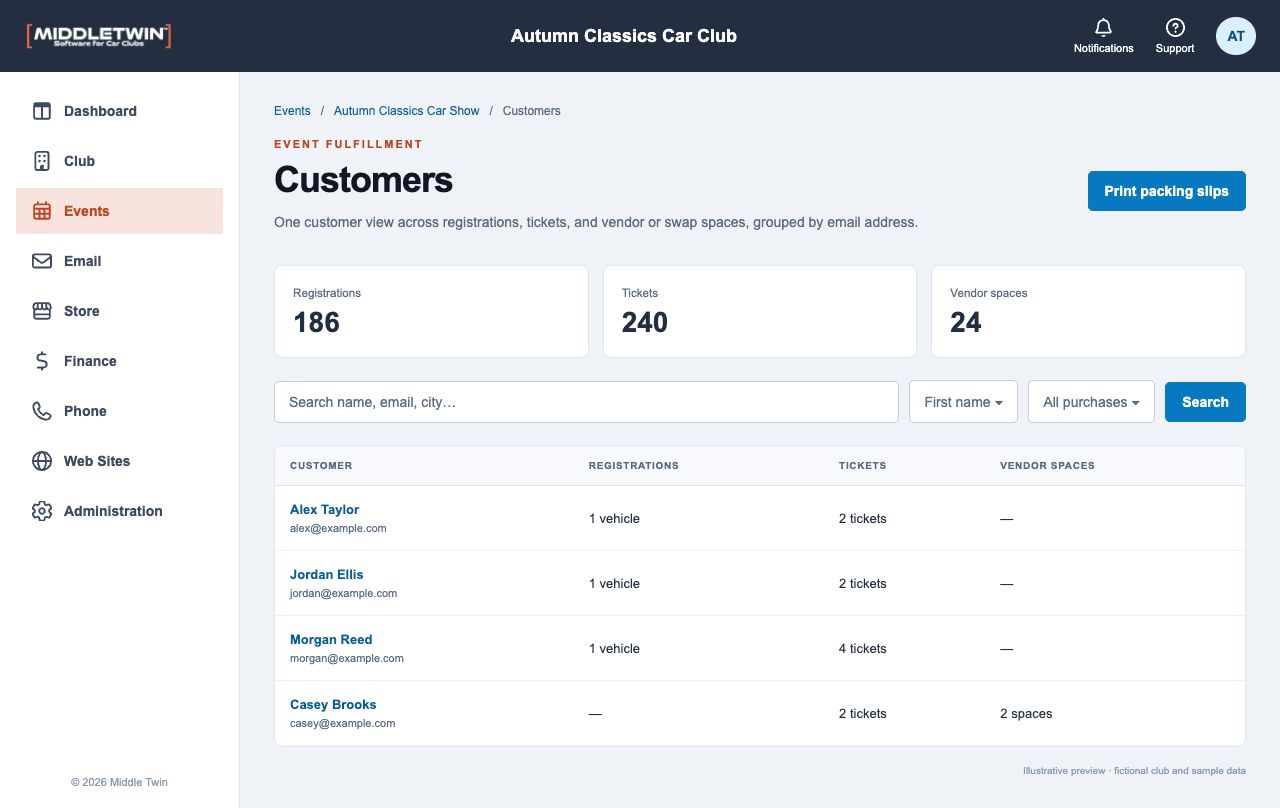Click alex@example.com email text
Image resolution: width=1280 pixels, height=808 pixels.
tap(338, 528)
